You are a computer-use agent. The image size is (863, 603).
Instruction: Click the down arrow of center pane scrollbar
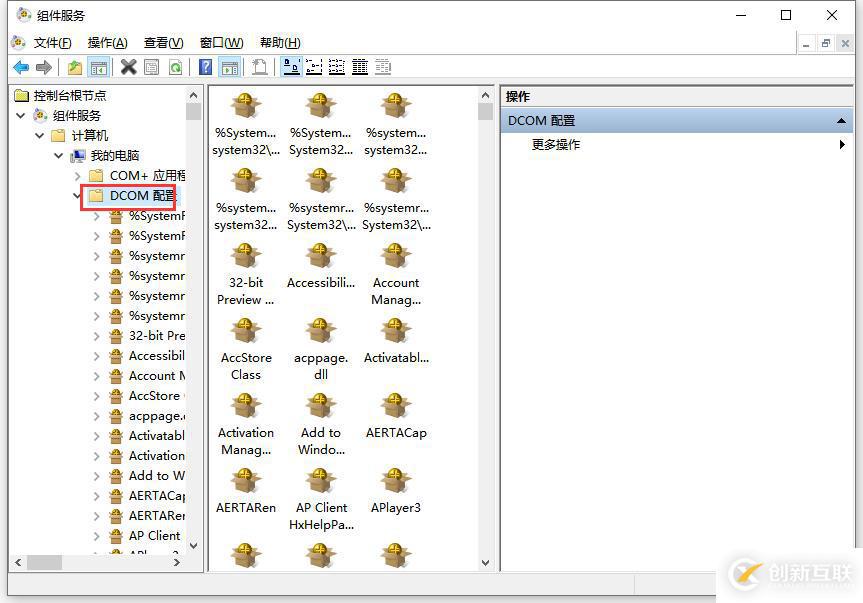pos(485,562)
